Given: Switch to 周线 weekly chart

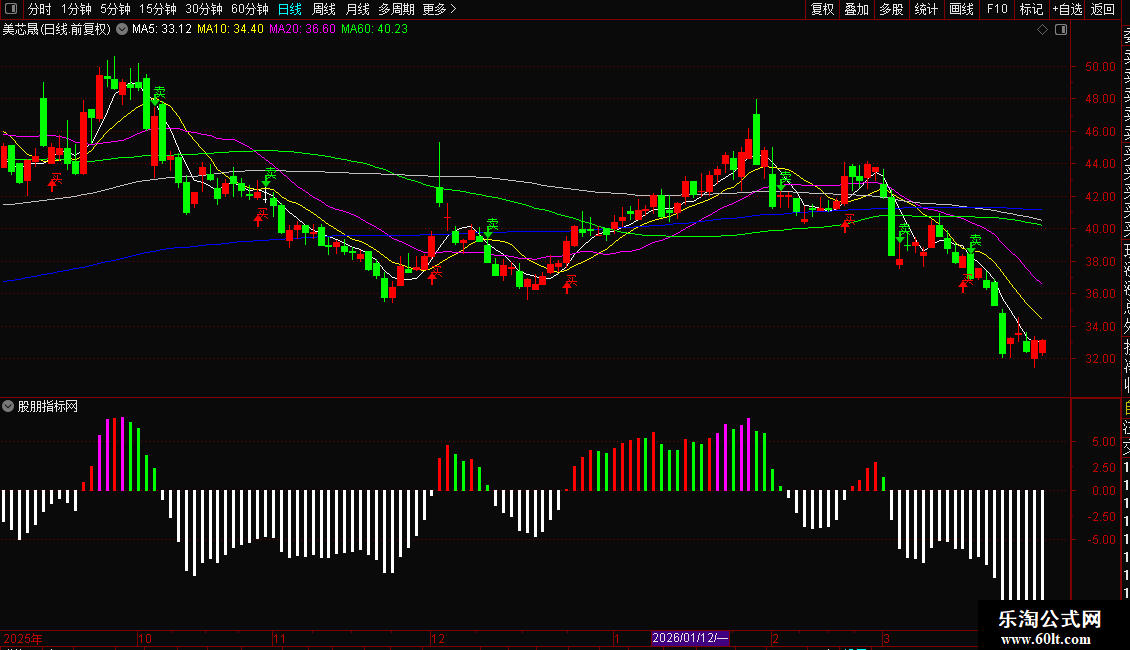Looking at the screenshot, I should 324,9.
